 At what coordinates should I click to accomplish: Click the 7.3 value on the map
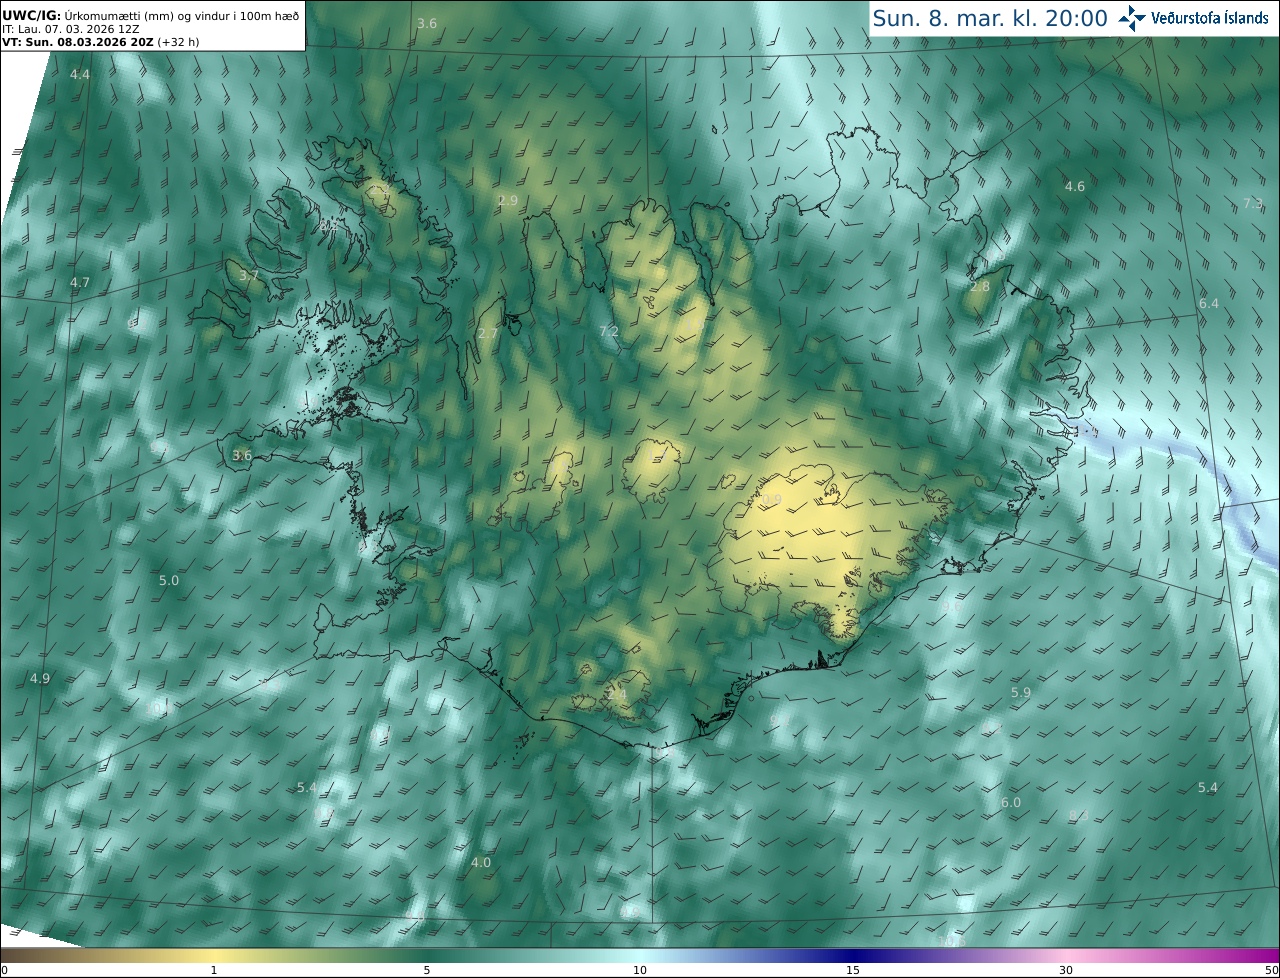coord(1253,203)
